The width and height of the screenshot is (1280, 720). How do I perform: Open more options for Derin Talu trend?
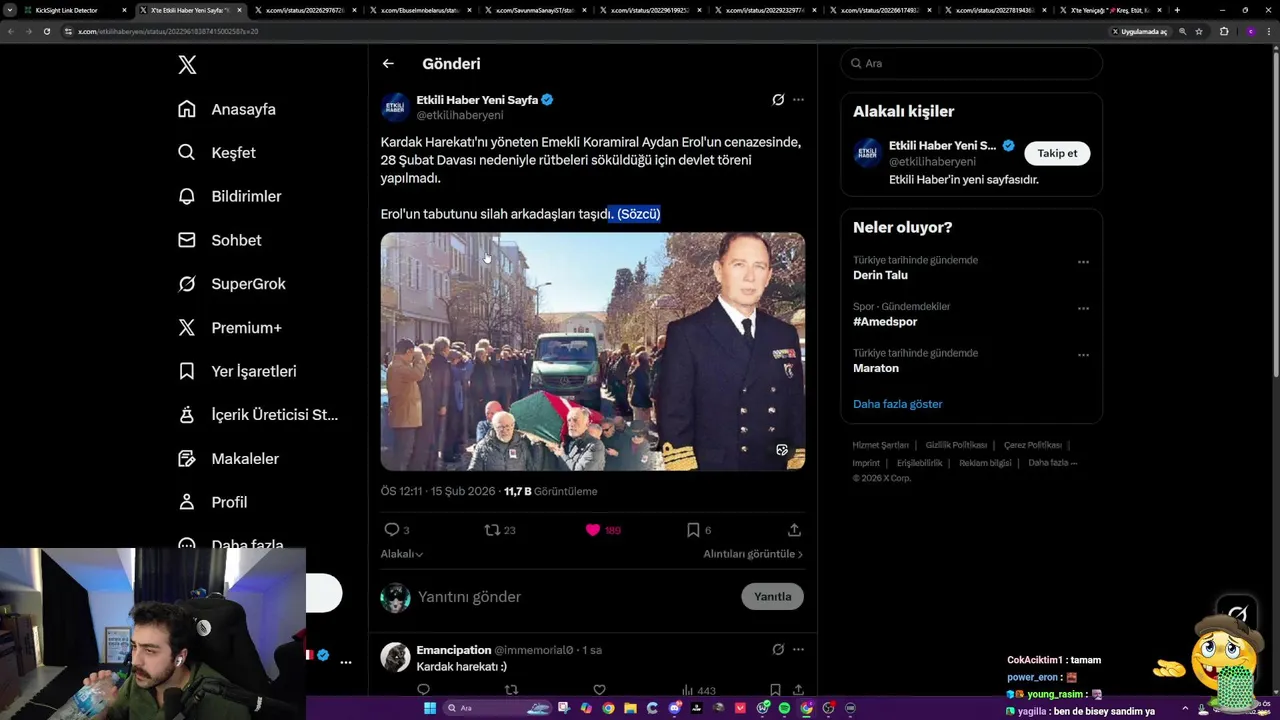point(1083,262)
